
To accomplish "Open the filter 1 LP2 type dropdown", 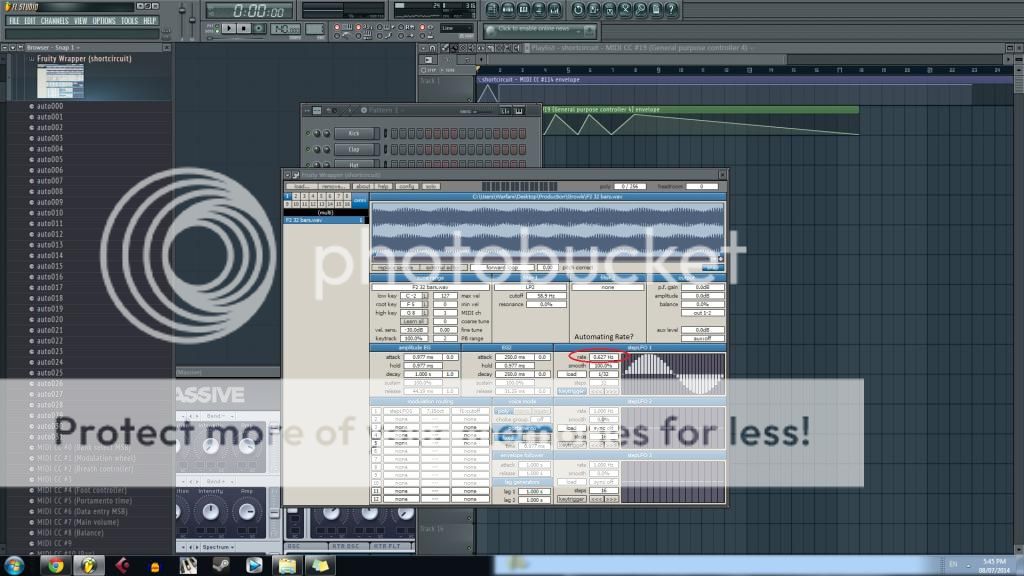I will [530, 287].
